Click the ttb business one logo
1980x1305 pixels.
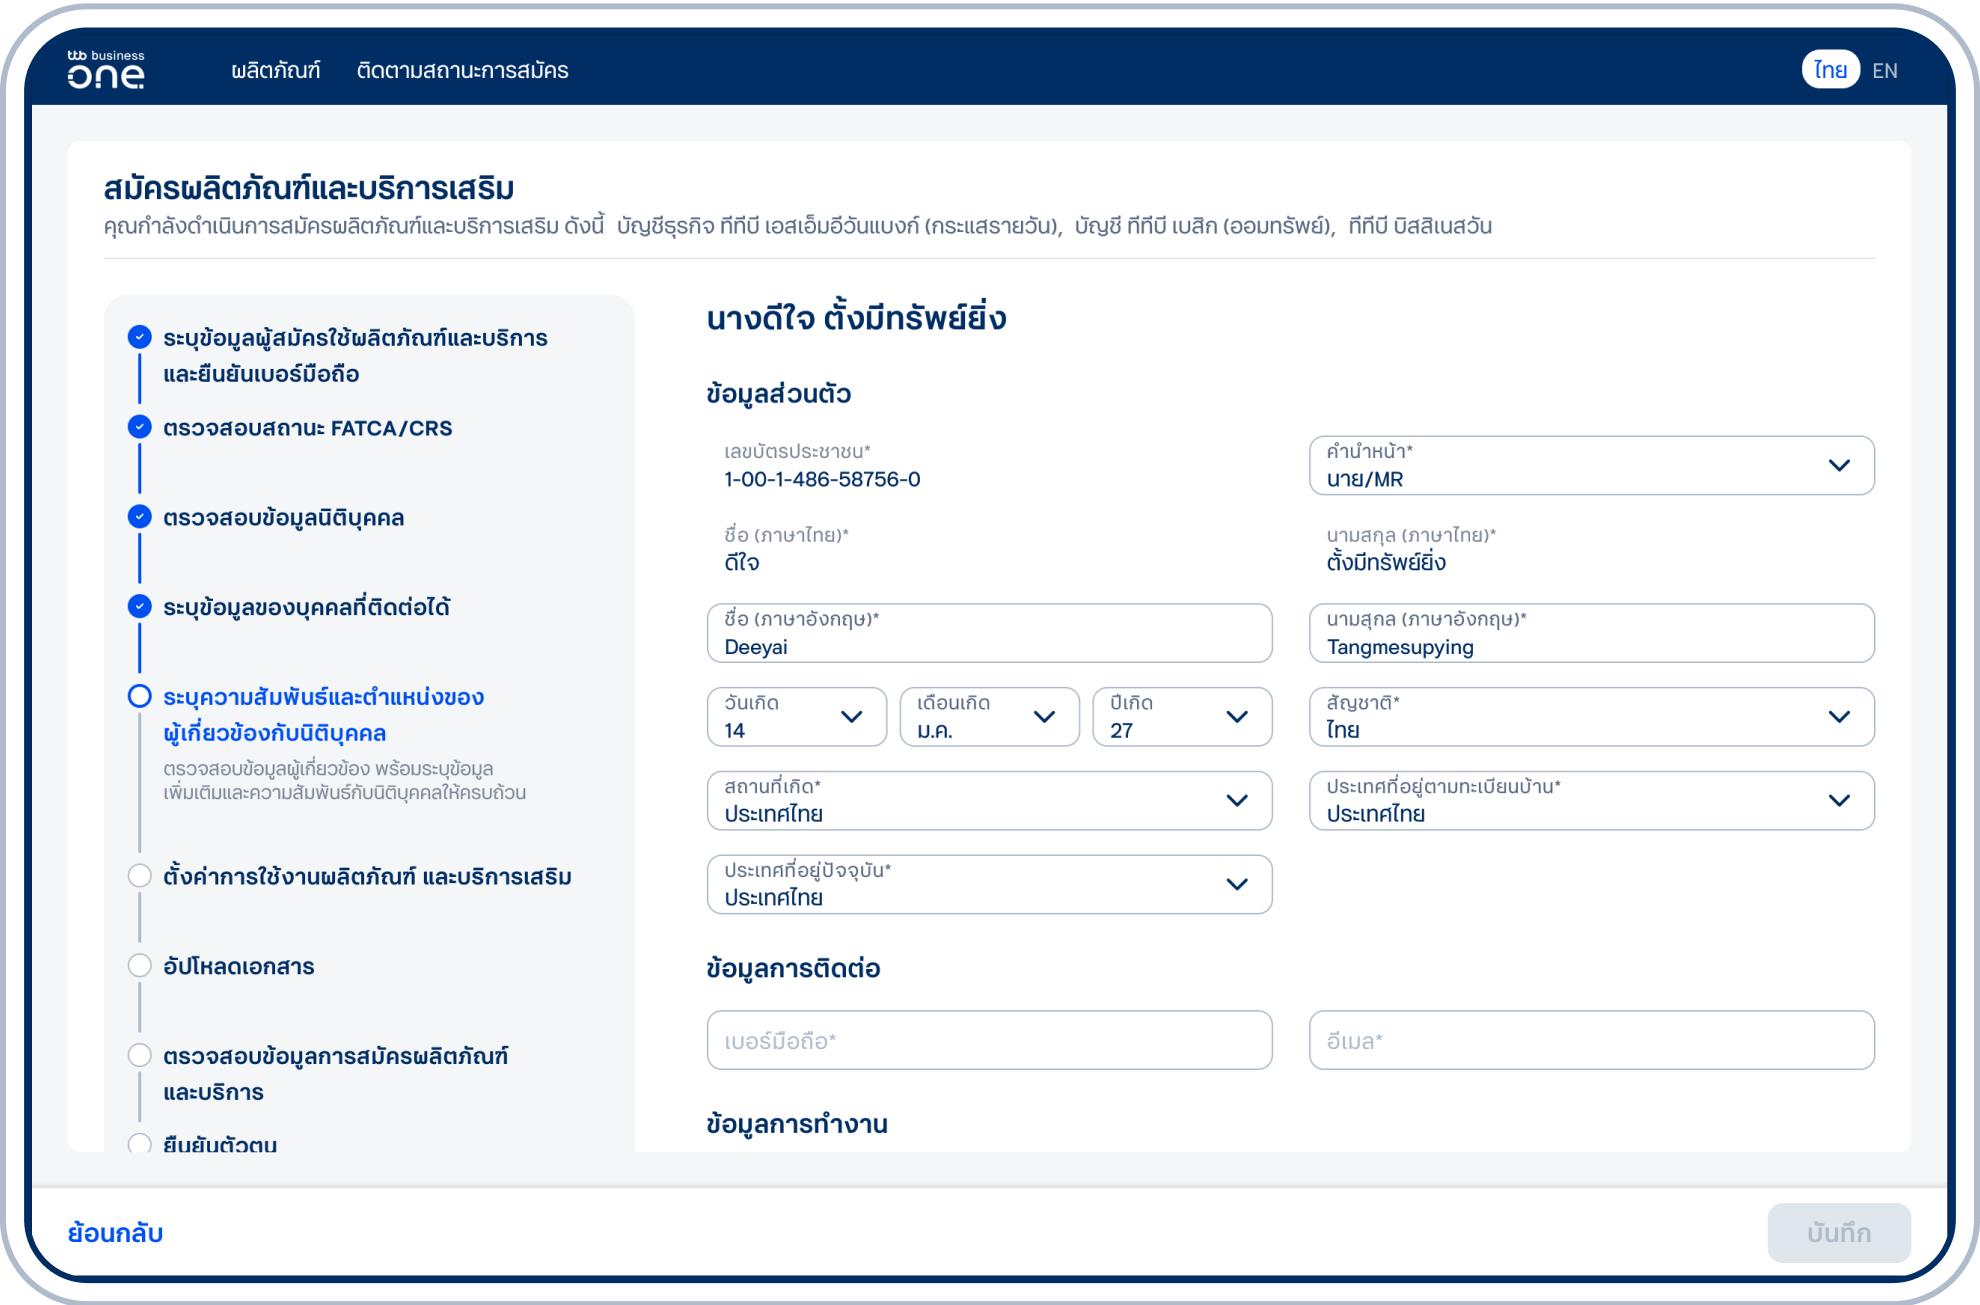106,70
